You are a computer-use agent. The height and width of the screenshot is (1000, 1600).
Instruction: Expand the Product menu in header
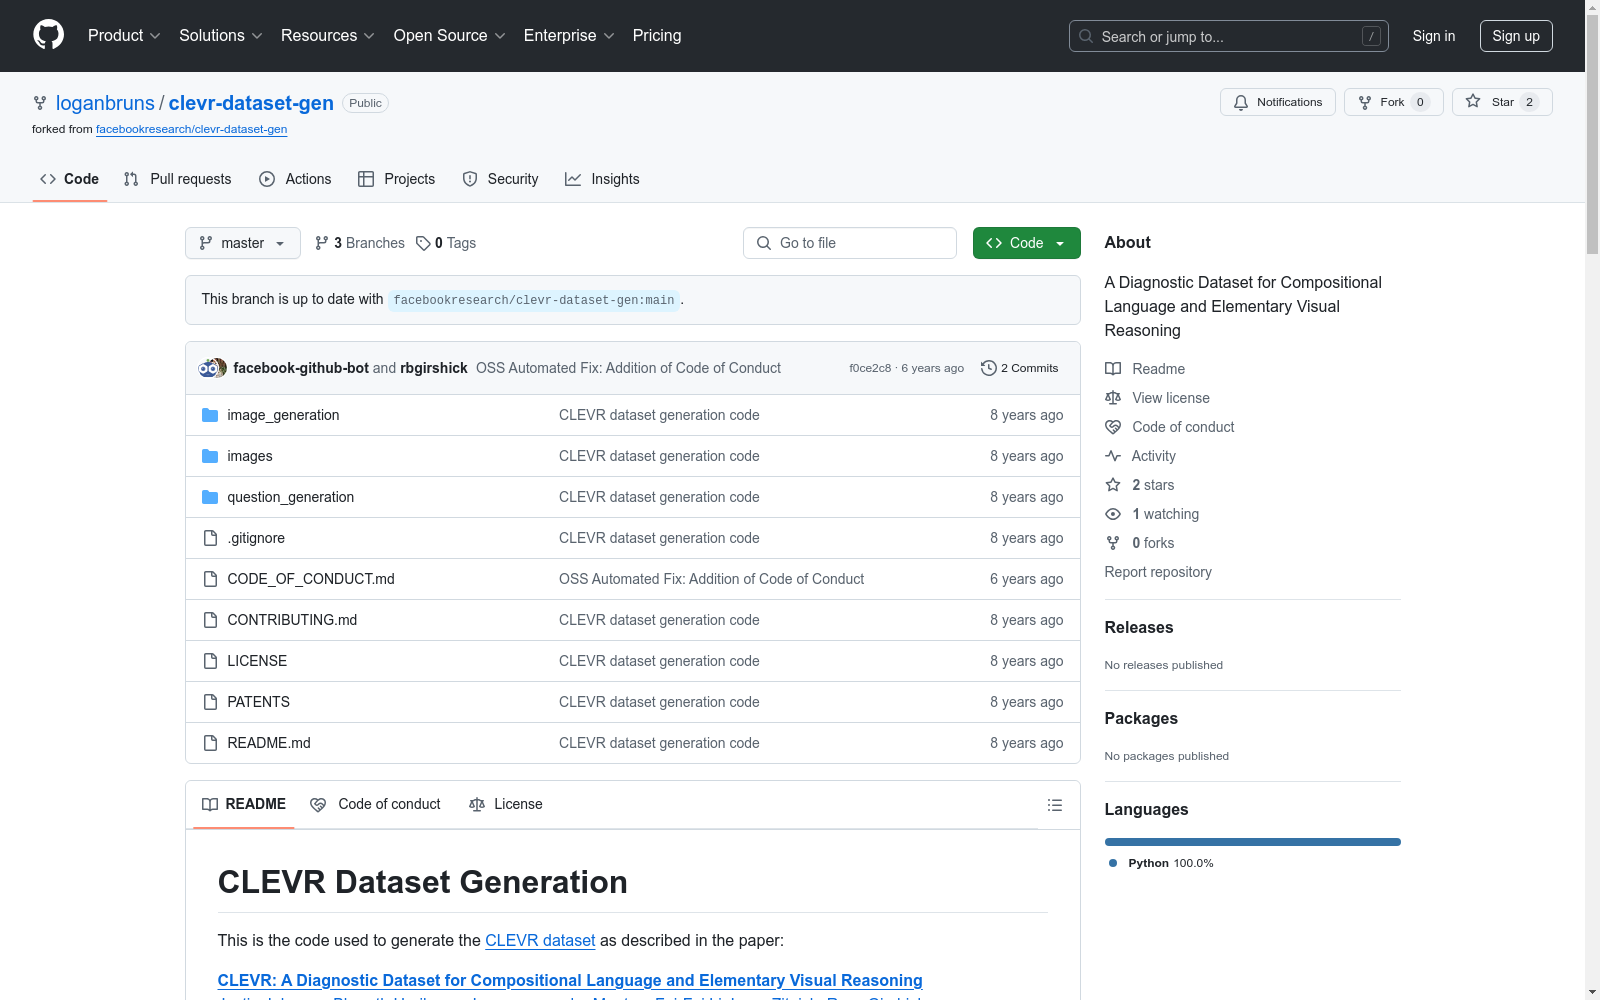click(124, 35)
